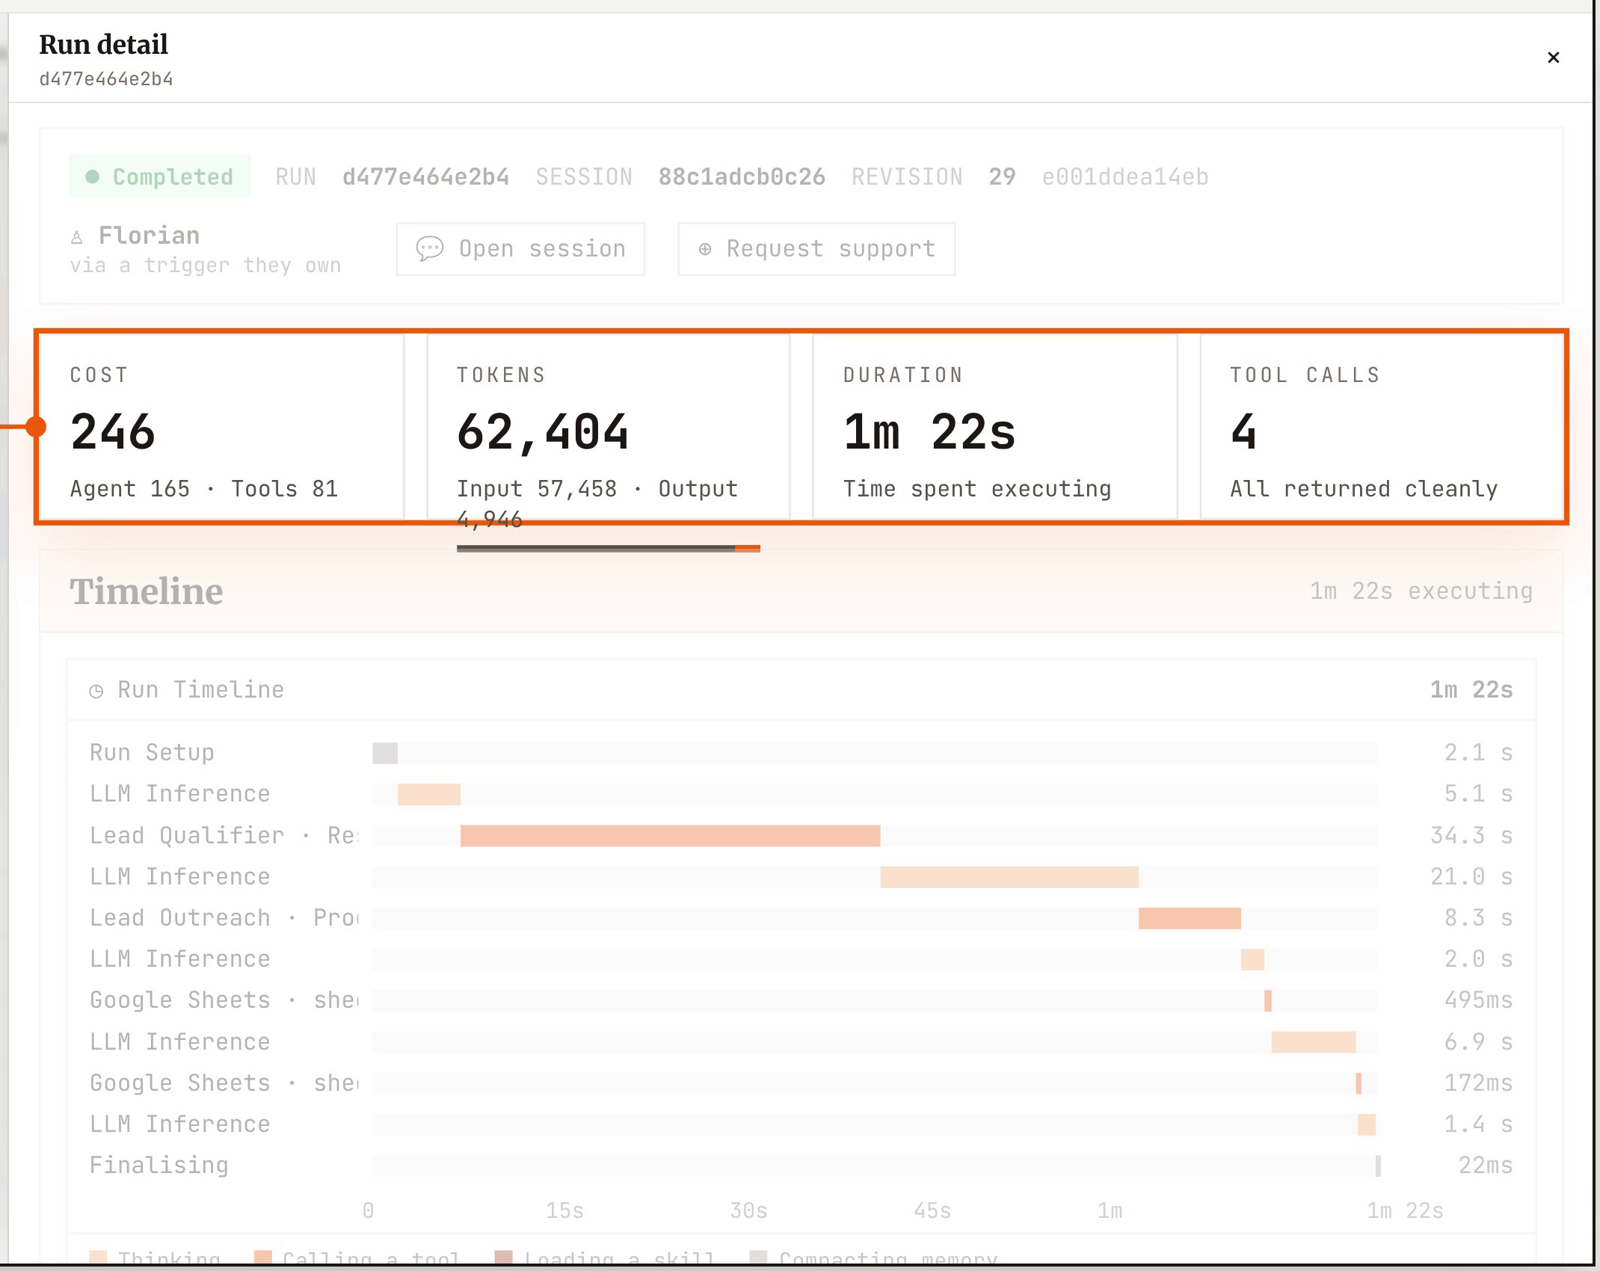The height and width of the screenshot is (1271, 1600).
Task: Click the user name Florian
Action: [x=149, y=236]
